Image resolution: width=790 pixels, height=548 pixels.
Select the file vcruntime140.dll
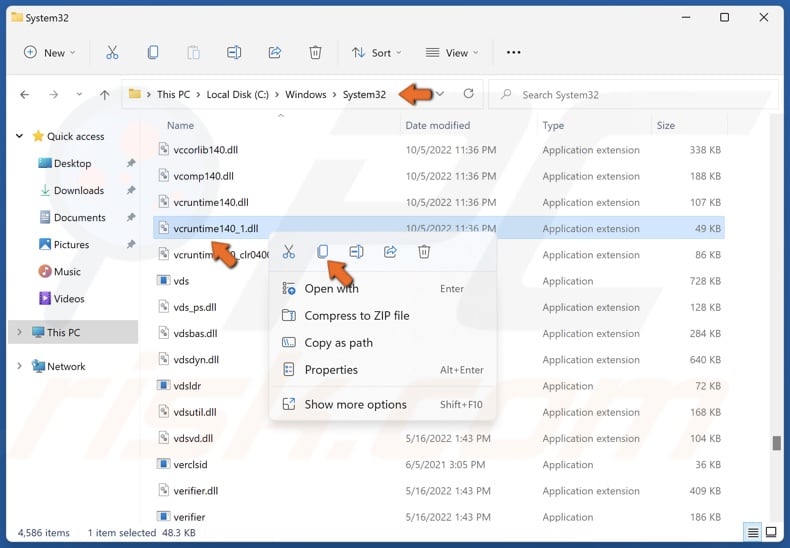(x=438, y=202)
